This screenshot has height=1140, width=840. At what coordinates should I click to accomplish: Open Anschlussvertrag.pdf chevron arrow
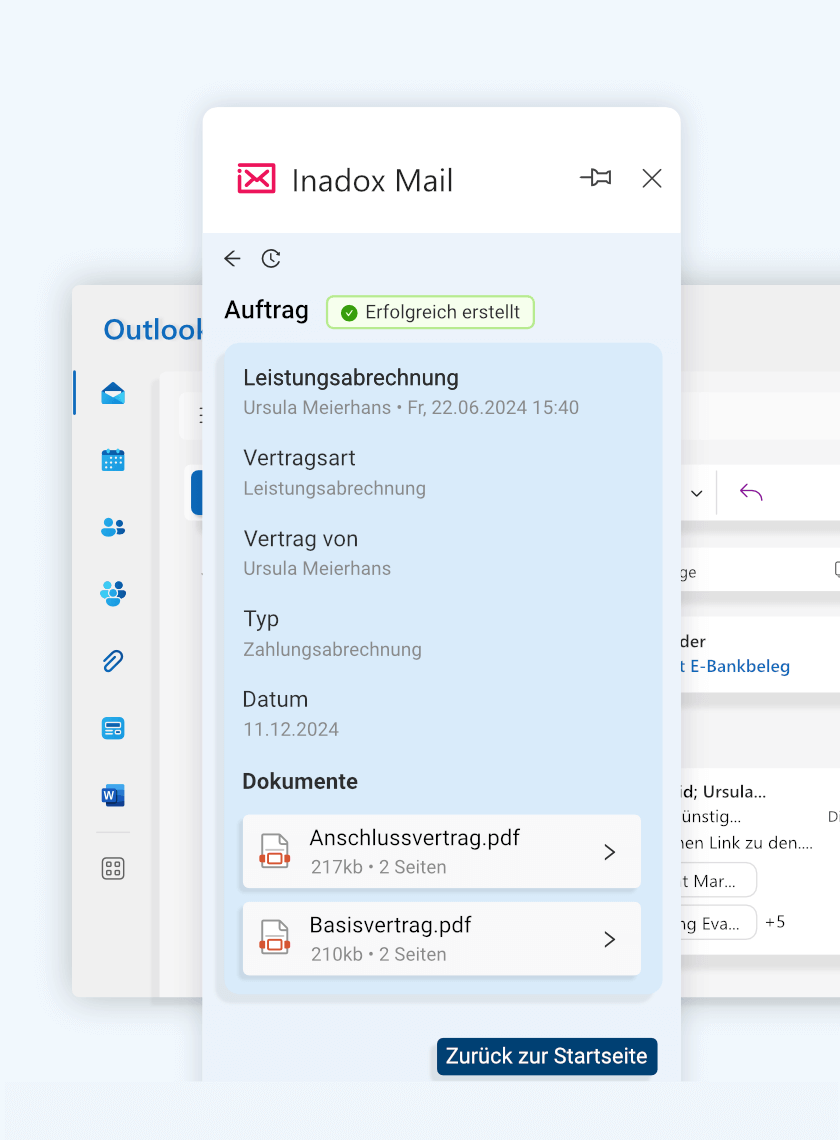[610, 852]
